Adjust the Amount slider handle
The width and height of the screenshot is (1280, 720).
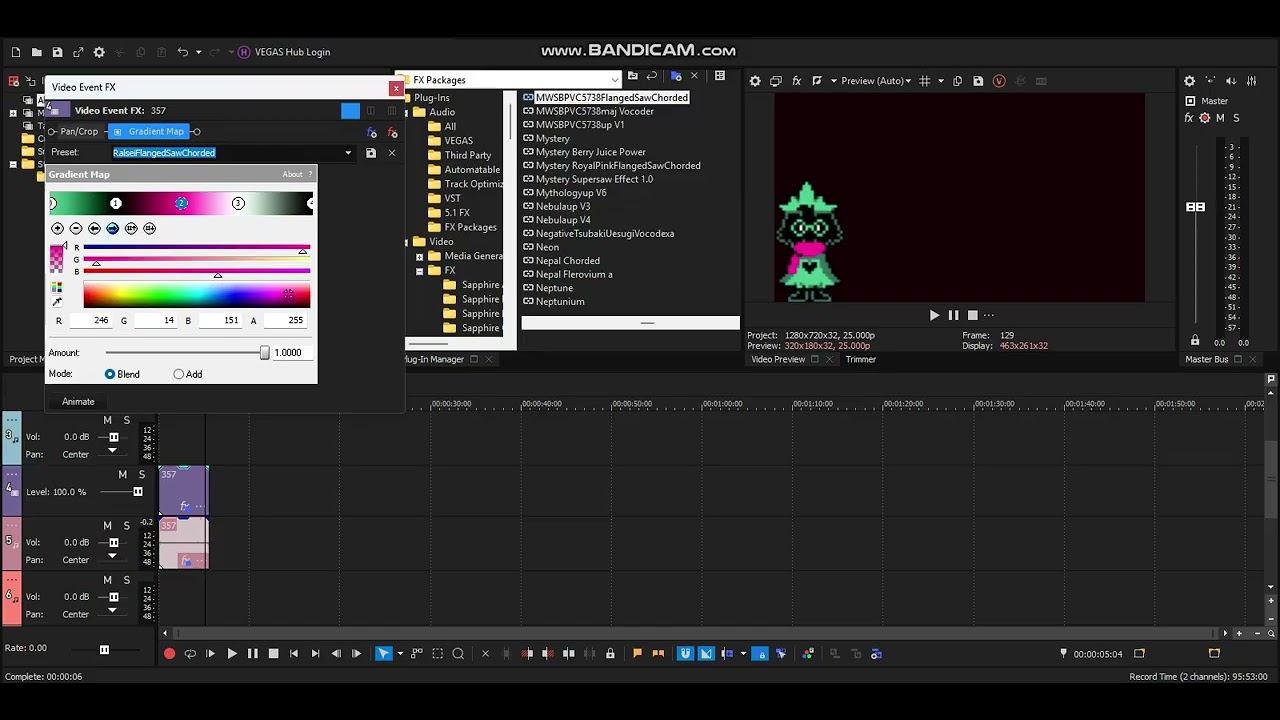pyautogui.click(x=264, y=353)
